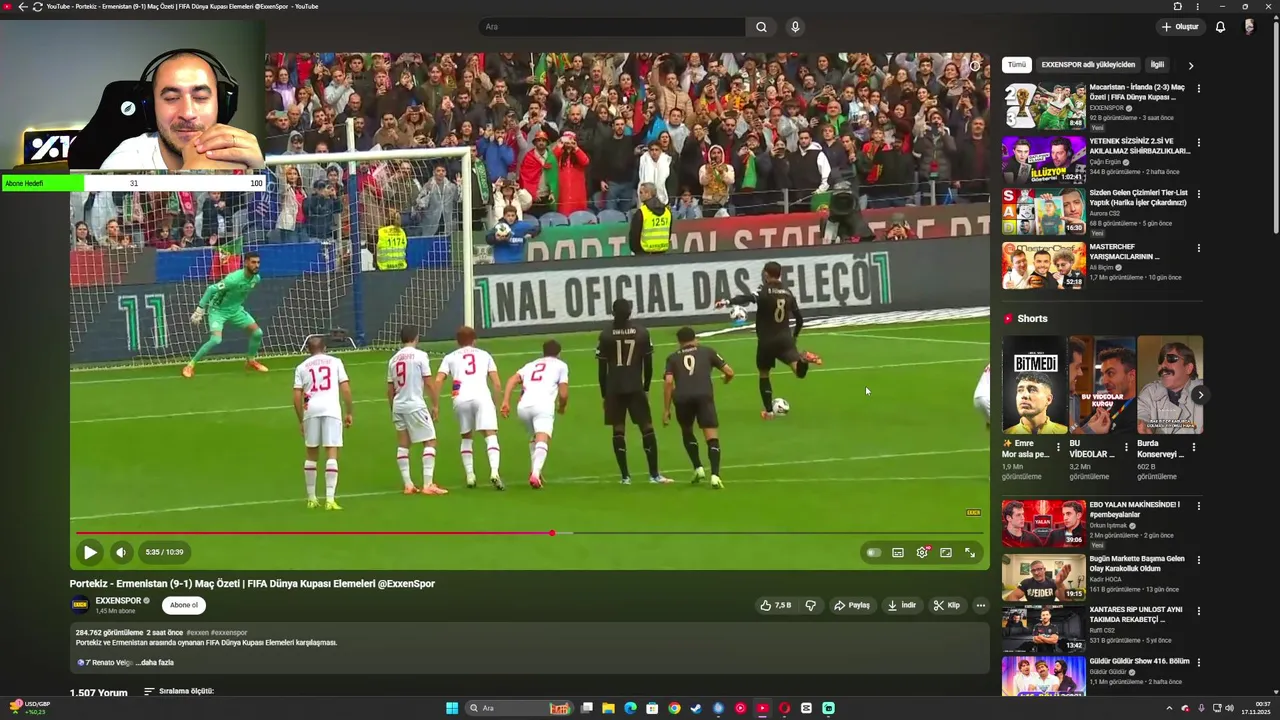Advance Shorts shelf with next arrow
Screen dimensions: 1280x720
1200,395
